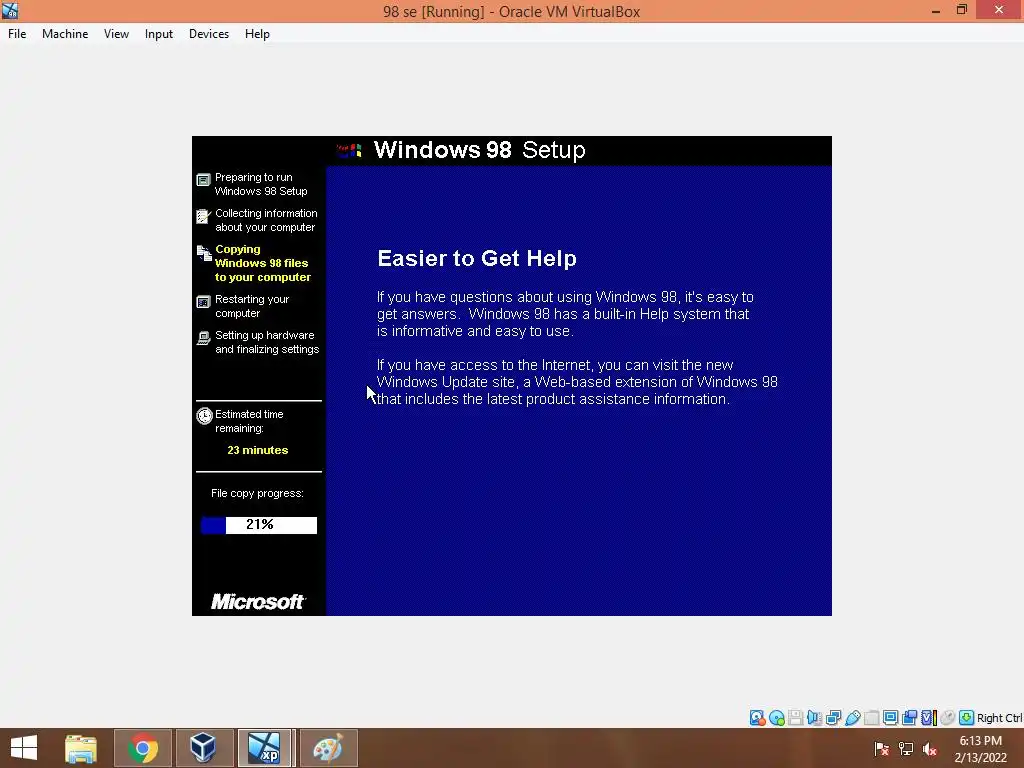The height and width of the screenshot is (768, 1024).
Task: Click the virtualization CPU load status icon
Action: (x=929, y=718)
